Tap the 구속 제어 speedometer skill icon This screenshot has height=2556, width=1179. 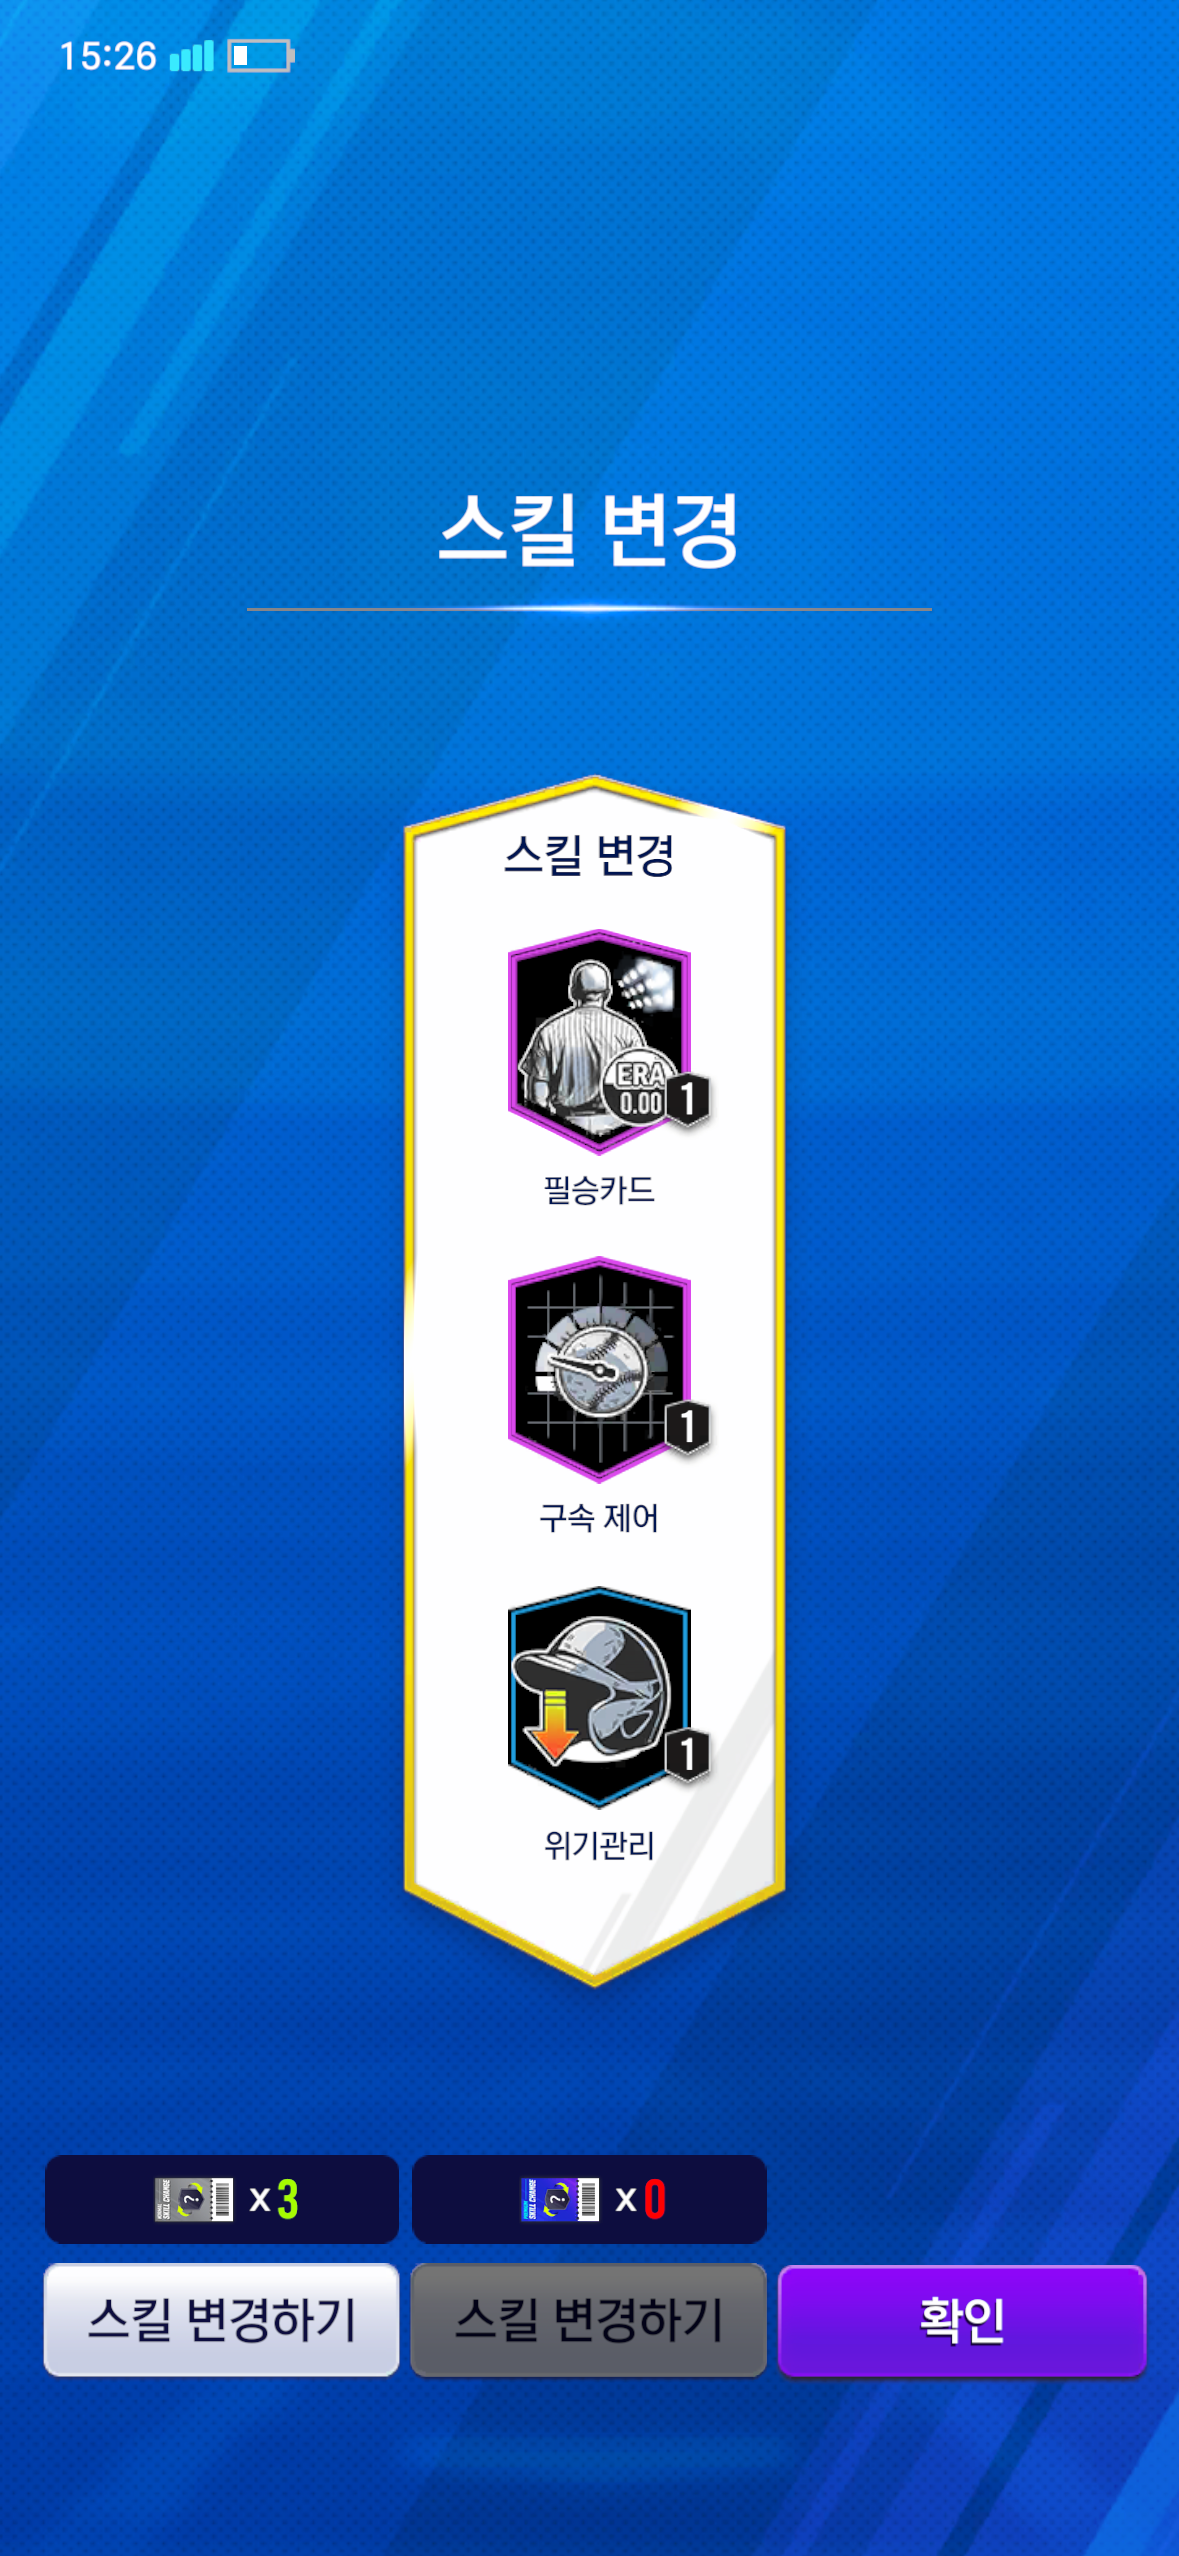click(x=599, y=1369)
